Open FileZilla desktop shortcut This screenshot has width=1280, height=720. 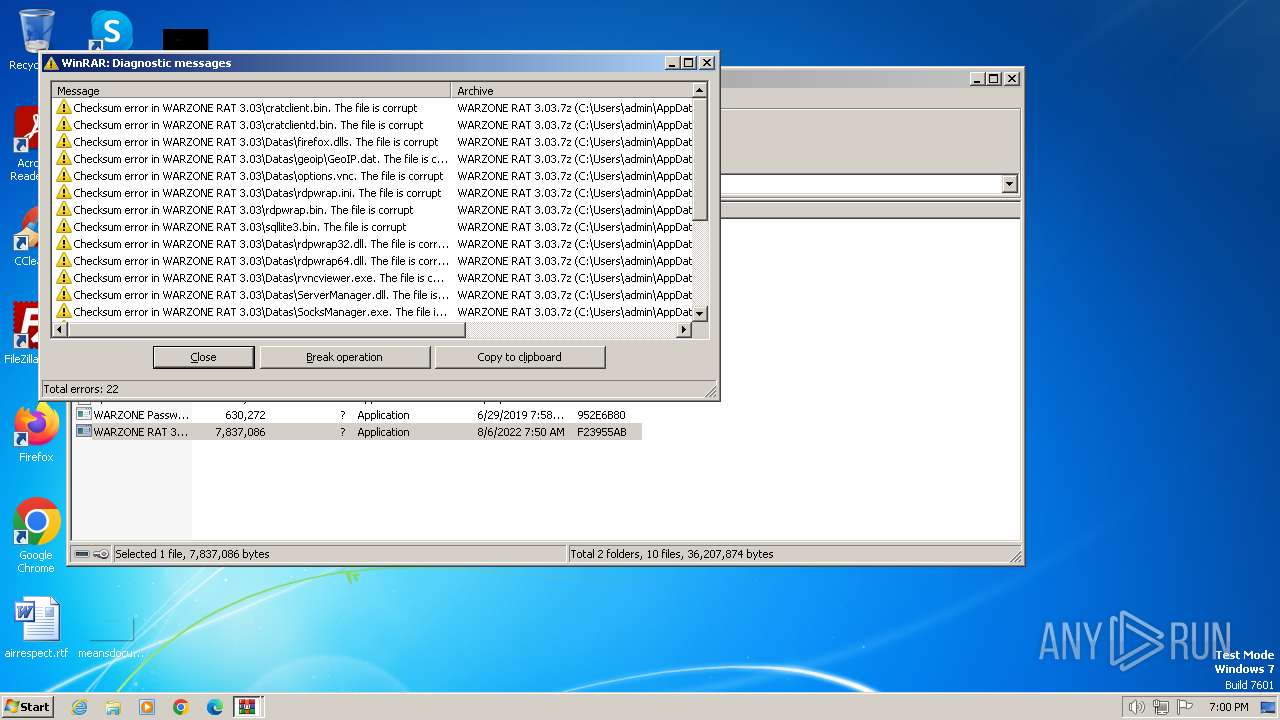click(x=28, y=324)
